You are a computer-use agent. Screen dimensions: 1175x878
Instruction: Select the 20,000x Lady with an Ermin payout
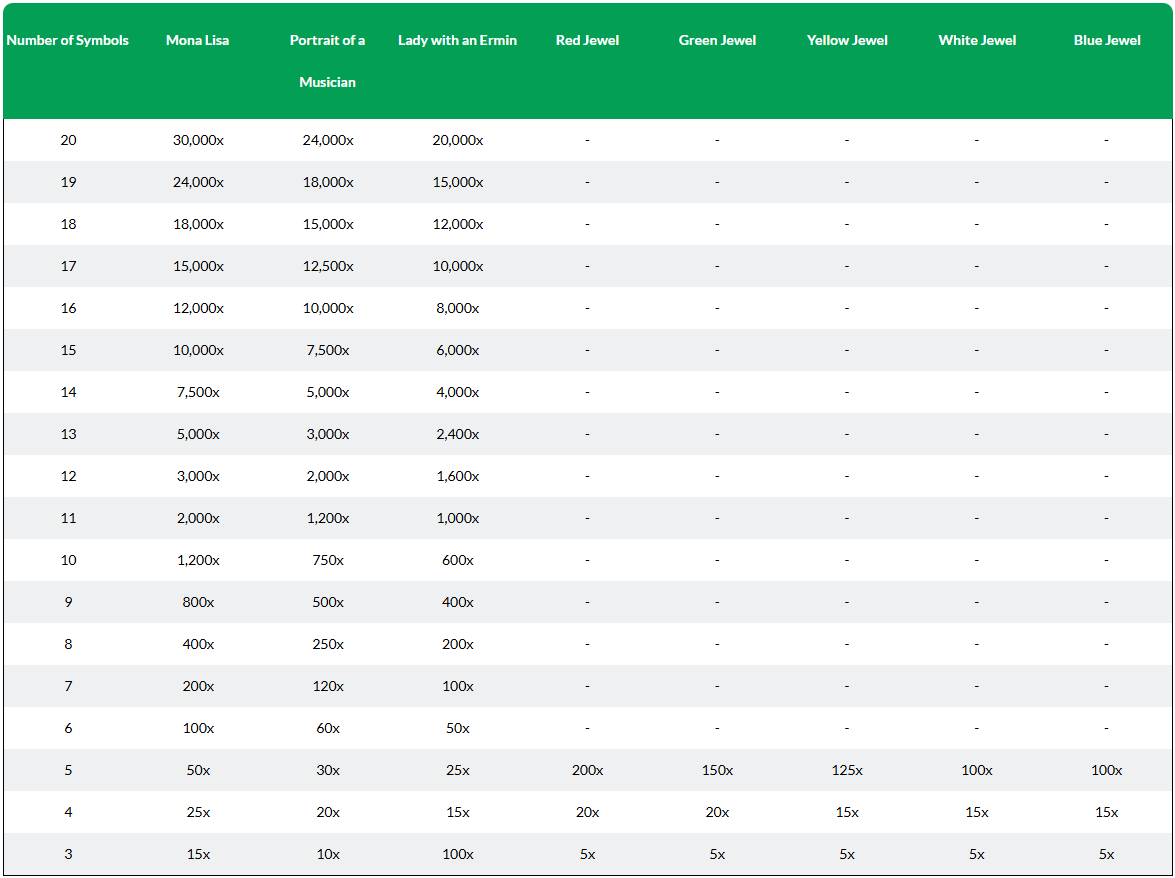(458, 140)
